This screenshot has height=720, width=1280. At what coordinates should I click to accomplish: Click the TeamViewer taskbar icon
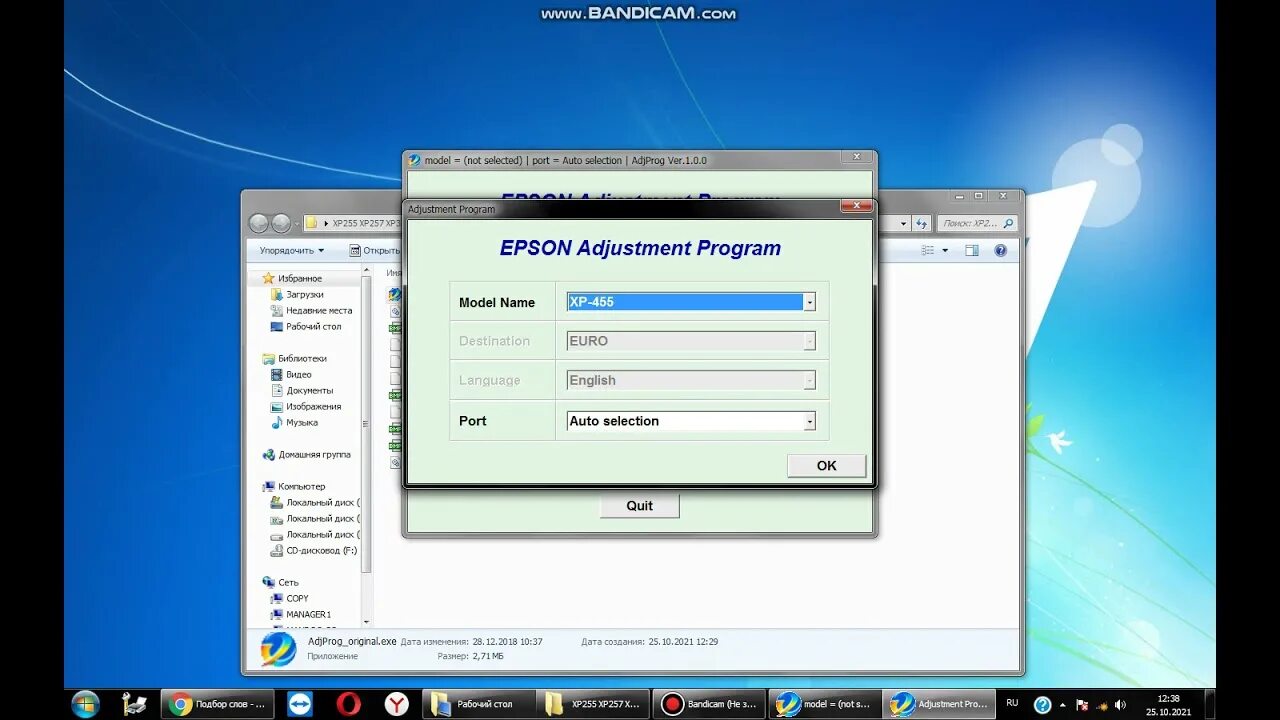point(299,704)
